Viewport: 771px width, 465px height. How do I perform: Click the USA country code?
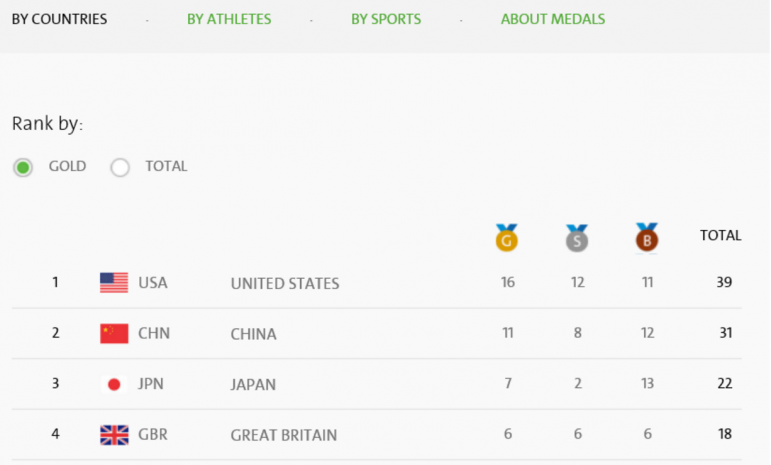point(152,283)
